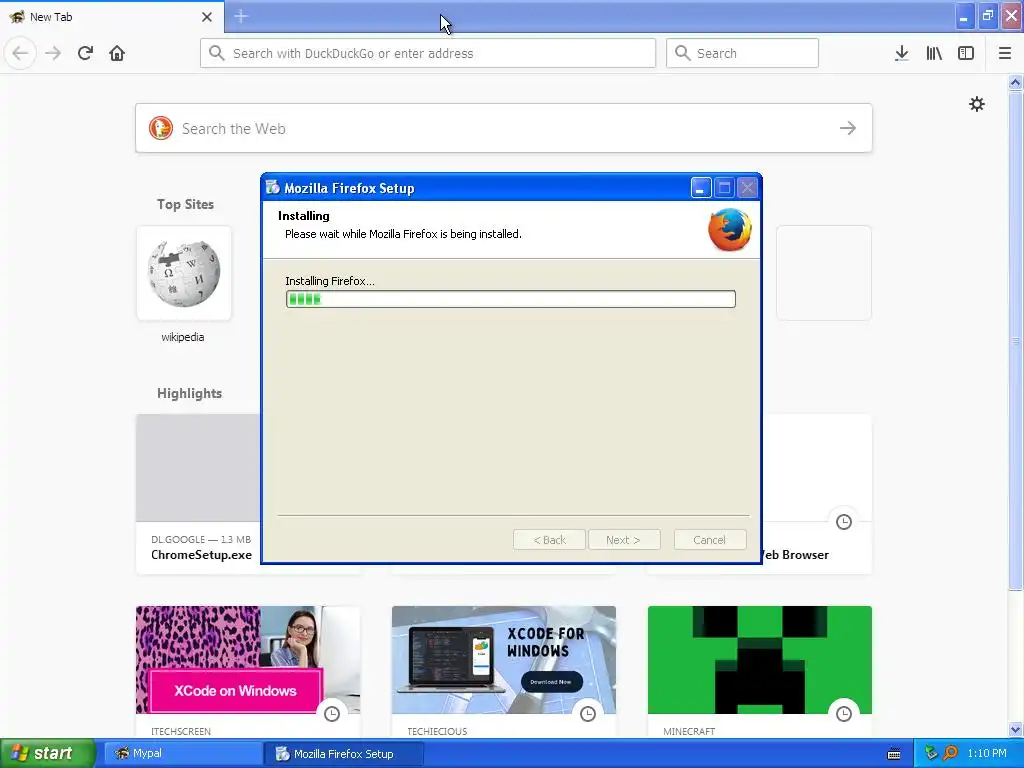Click the Highlights heading
This screenshot has width=1024, height=768.
pyautogui.click(x=189, y=393)
